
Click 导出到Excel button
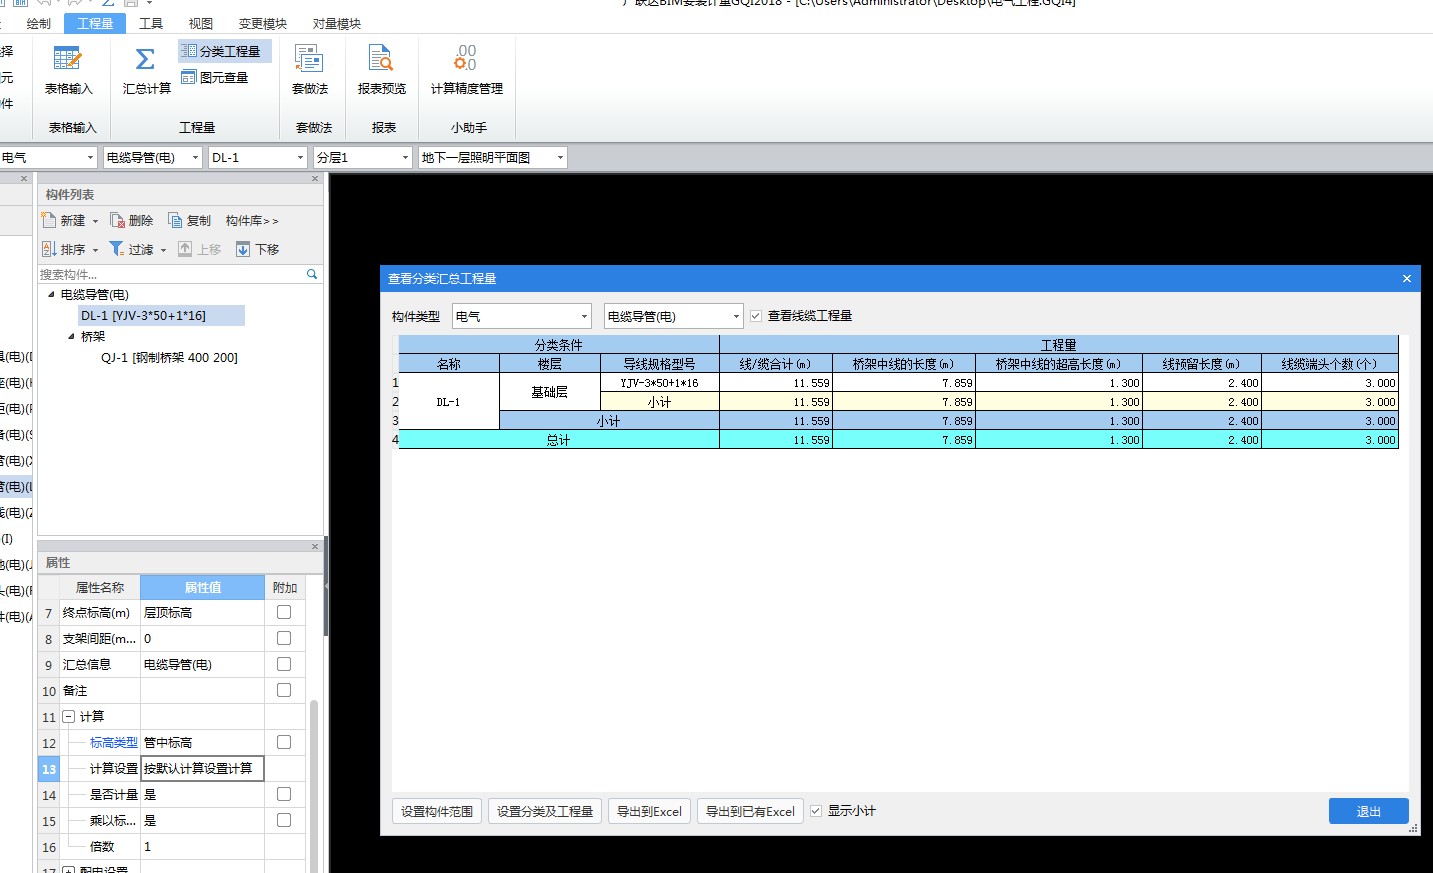[649, 811]
